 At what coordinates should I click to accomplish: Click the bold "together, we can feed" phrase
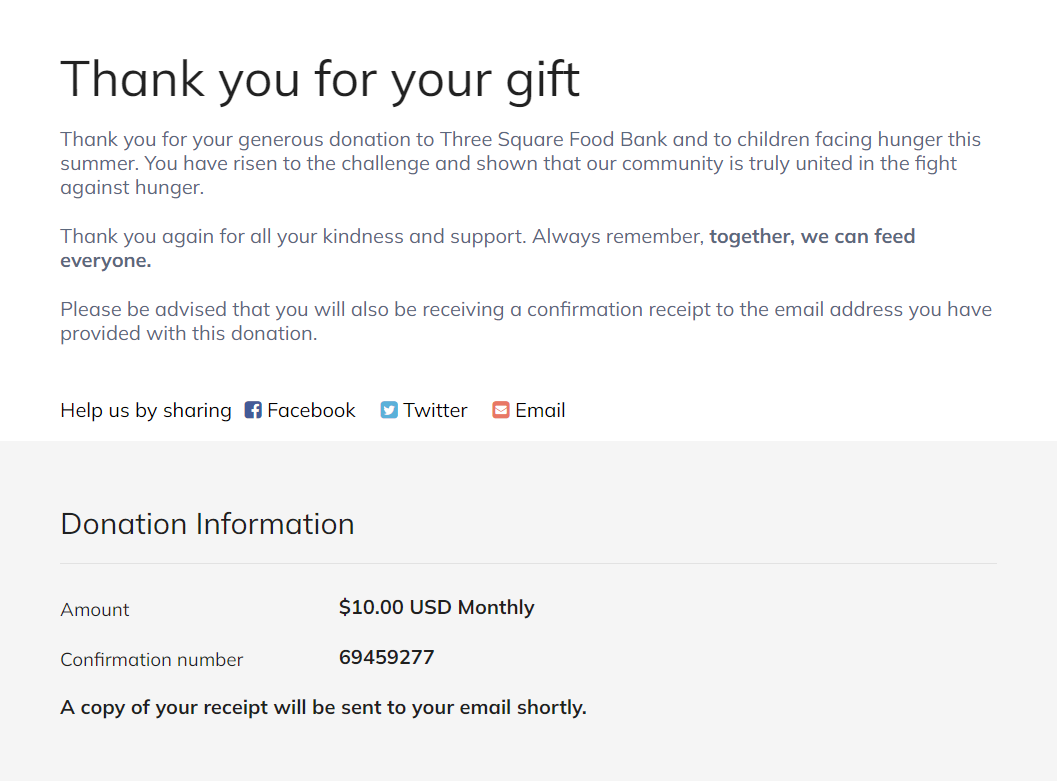(x=812, y=237)
